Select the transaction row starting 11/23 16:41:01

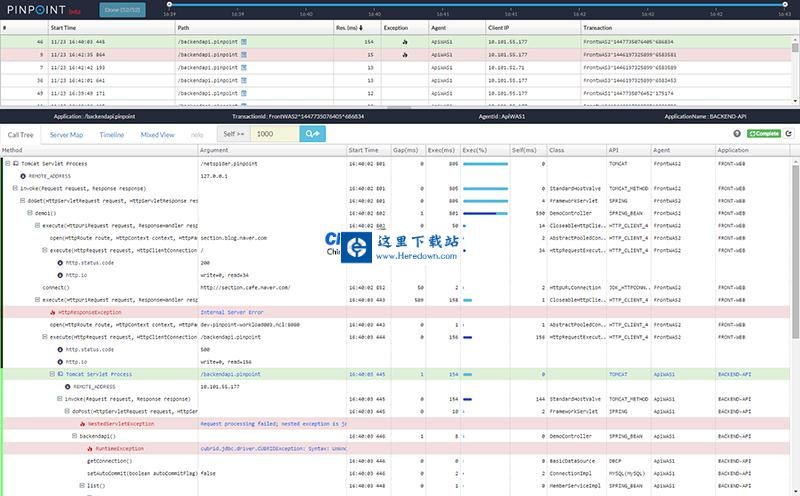point(396,80)
